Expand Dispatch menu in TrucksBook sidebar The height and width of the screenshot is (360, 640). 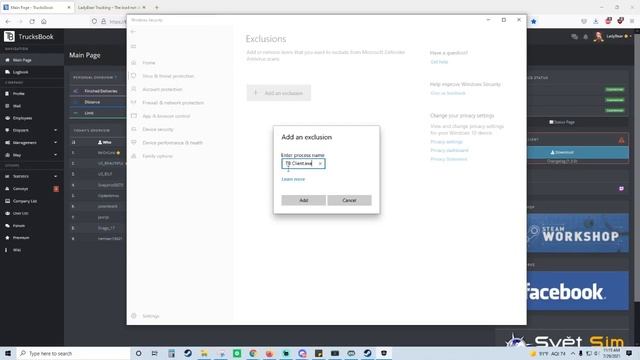(x=32, y=130)
